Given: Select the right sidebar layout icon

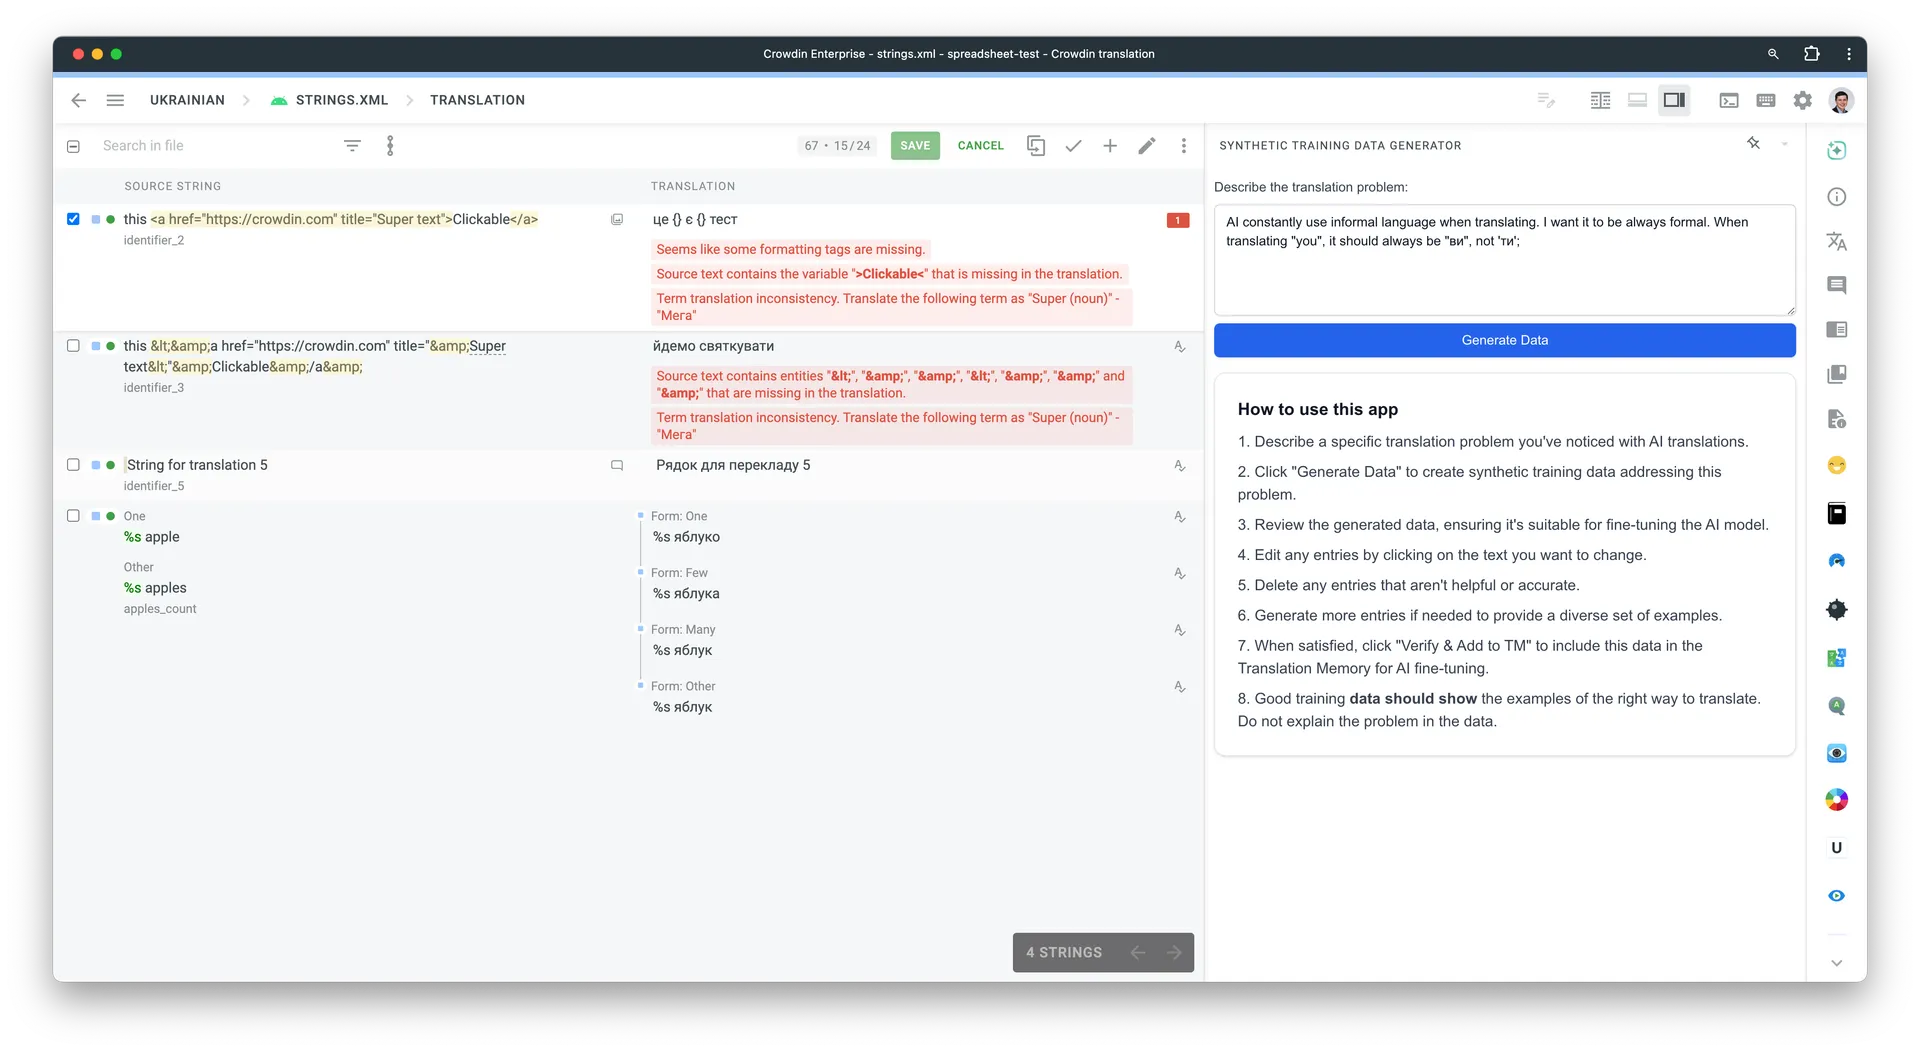Looking at the screenshot, I should (x=1674, y=100).
